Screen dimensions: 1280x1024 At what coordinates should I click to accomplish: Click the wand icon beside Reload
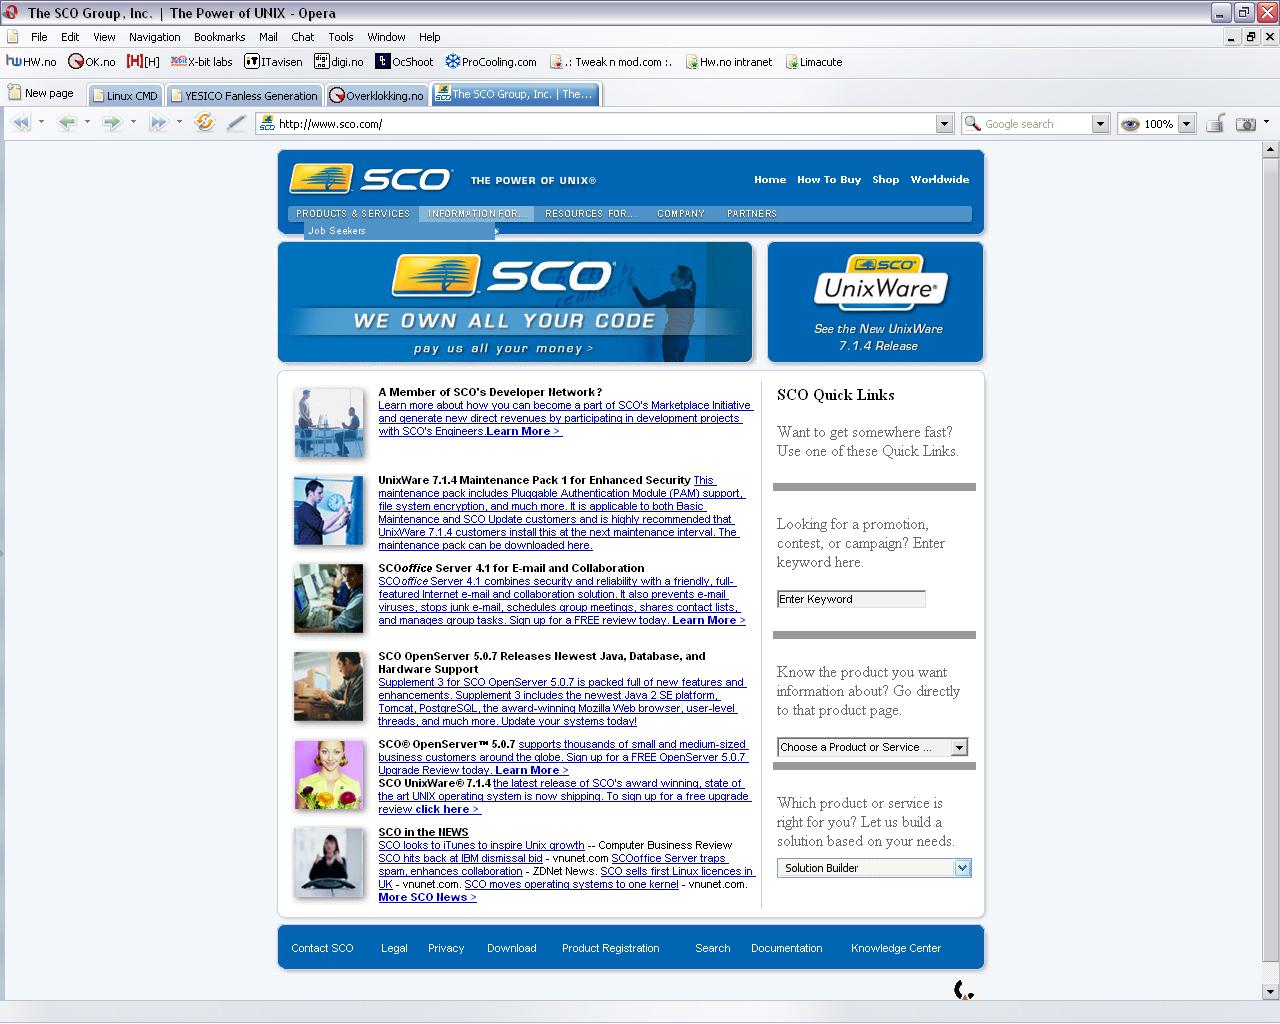pyautogui.click(x=236, y=123)
